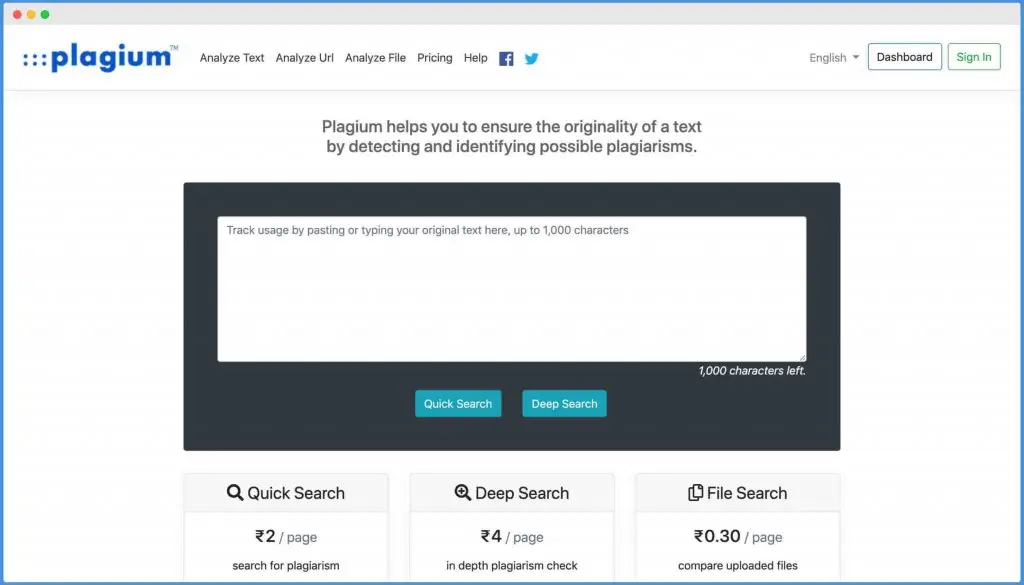This screenshot has height=585, width=1024.
Task: Open Plagium's Twitter page via the bird icon
Action: tap(531, 58)
